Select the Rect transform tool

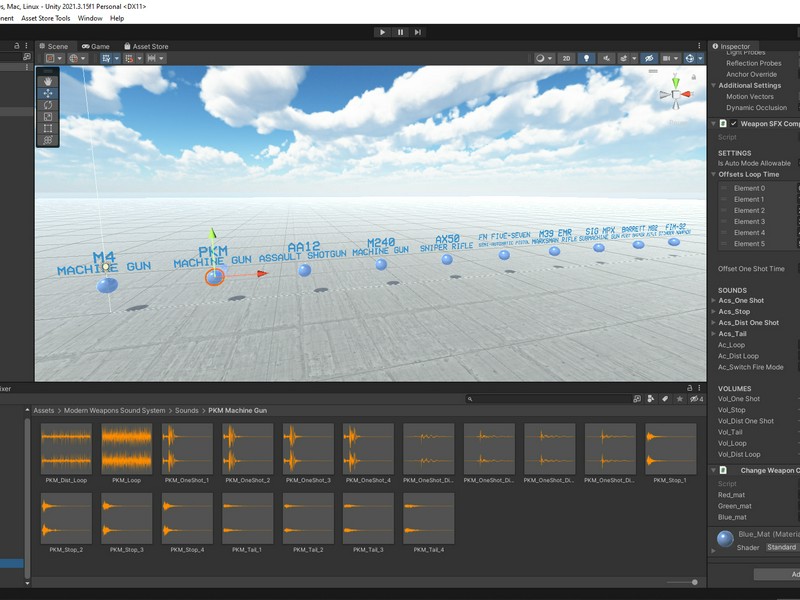(x=48, y=129)
